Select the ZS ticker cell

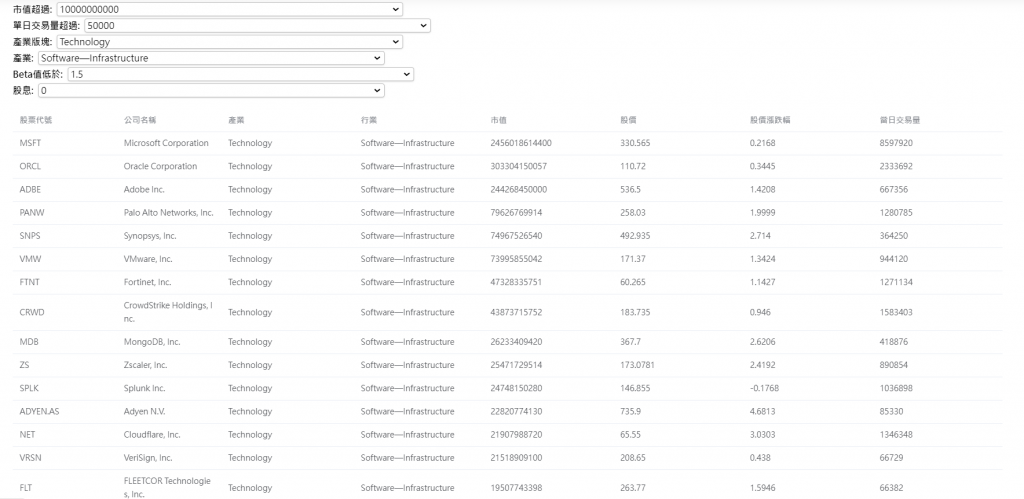[24, 365]
